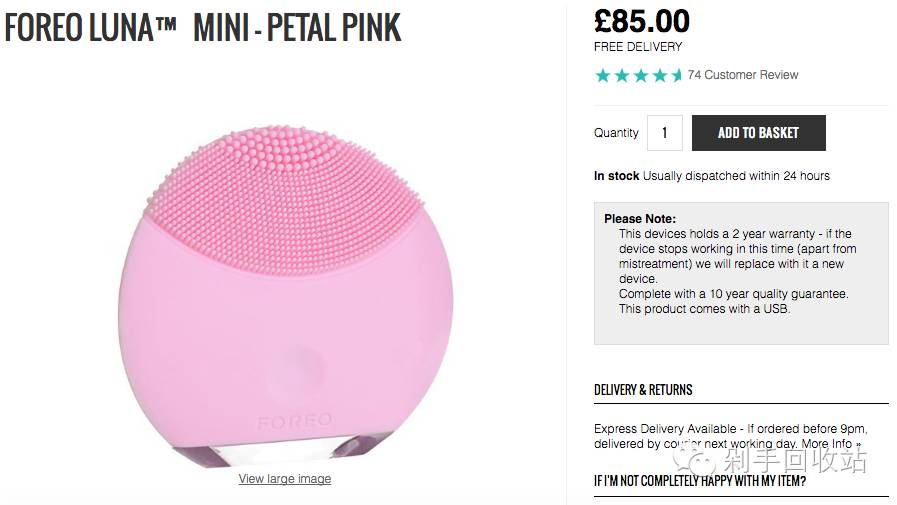This screenshot has width=897, height=505.
Task: Follow the More Info link
Action: [x=830, y=444]
